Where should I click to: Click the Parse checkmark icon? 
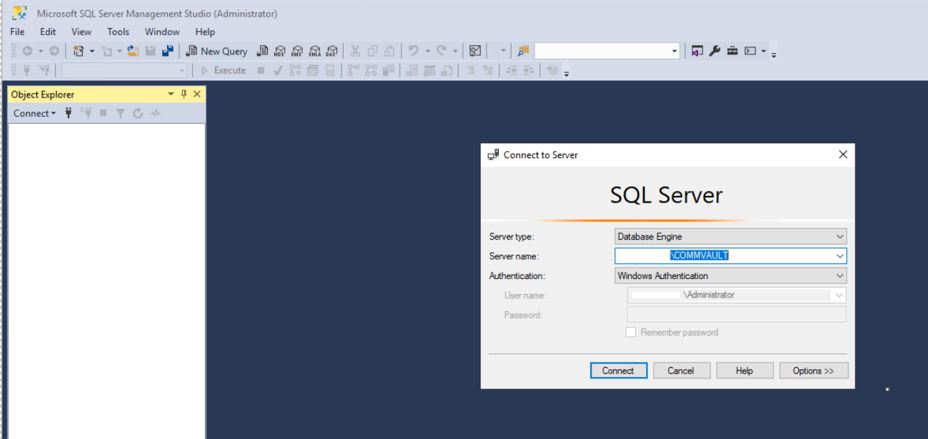tap(278, 70)
